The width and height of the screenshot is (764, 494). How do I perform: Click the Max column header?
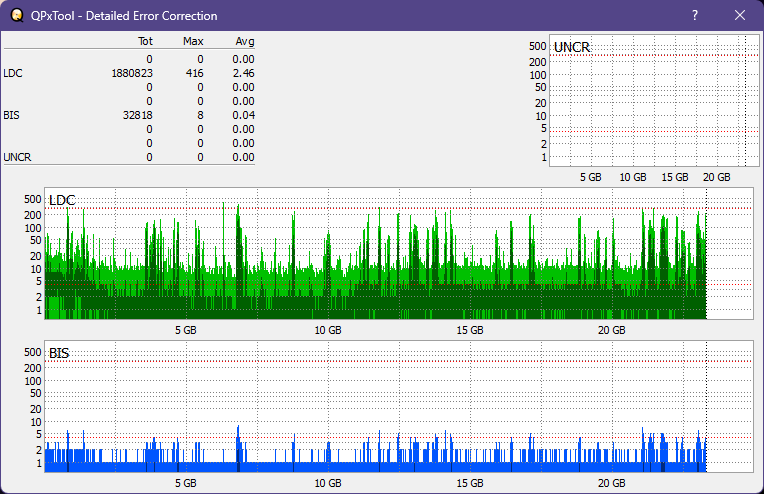point(193,41)
